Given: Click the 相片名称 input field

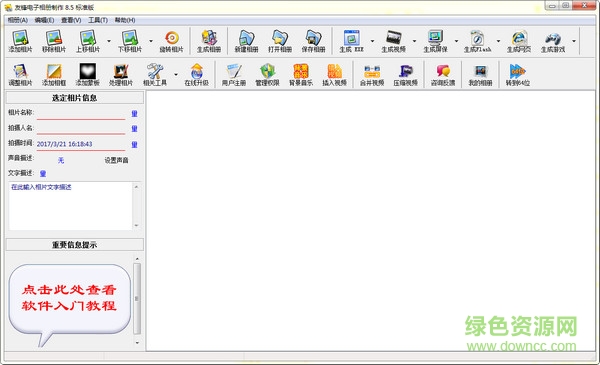Looking at the screenshot, I should [81, 114].
